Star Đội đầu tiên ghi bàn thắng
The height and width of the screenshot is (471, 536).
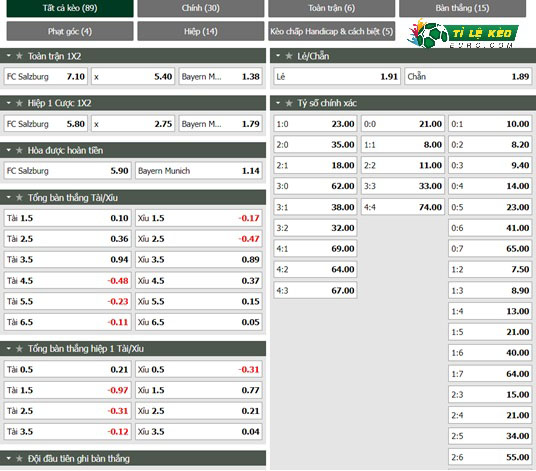click(x=19, y=458)
